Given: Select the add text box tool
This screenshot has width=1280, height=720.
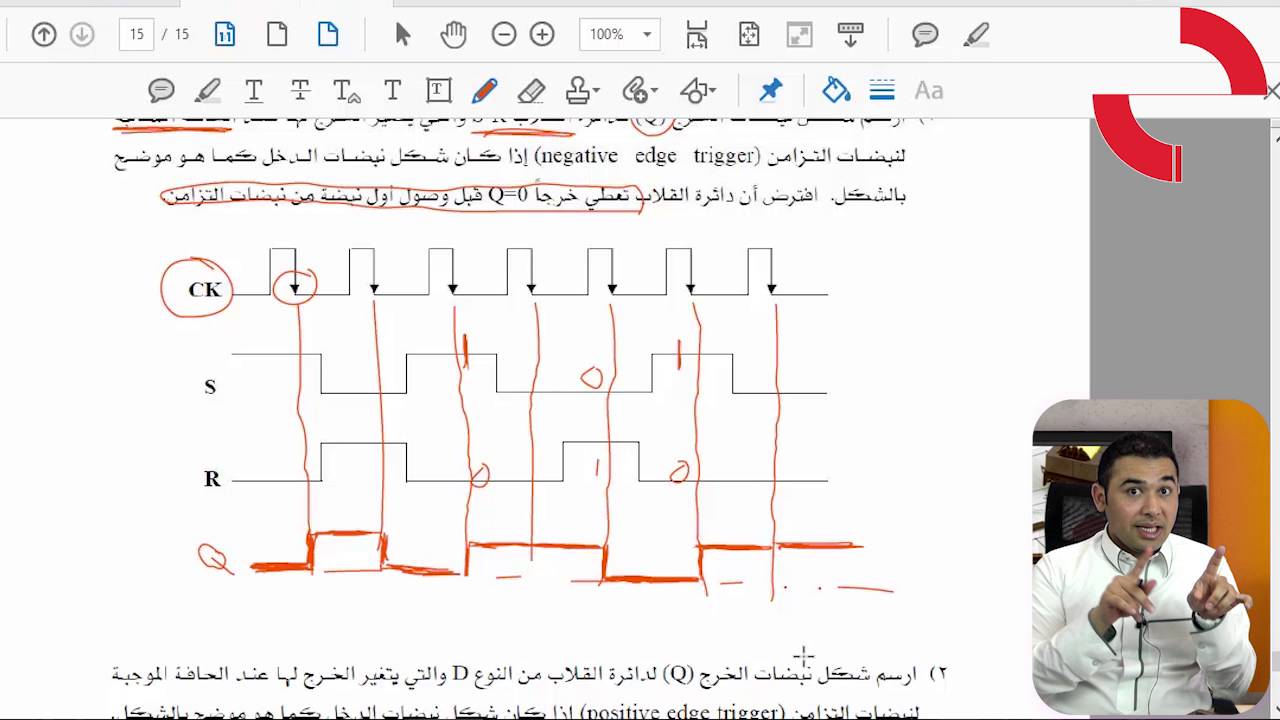Looking at the screenshot, I should pos(438,91).
